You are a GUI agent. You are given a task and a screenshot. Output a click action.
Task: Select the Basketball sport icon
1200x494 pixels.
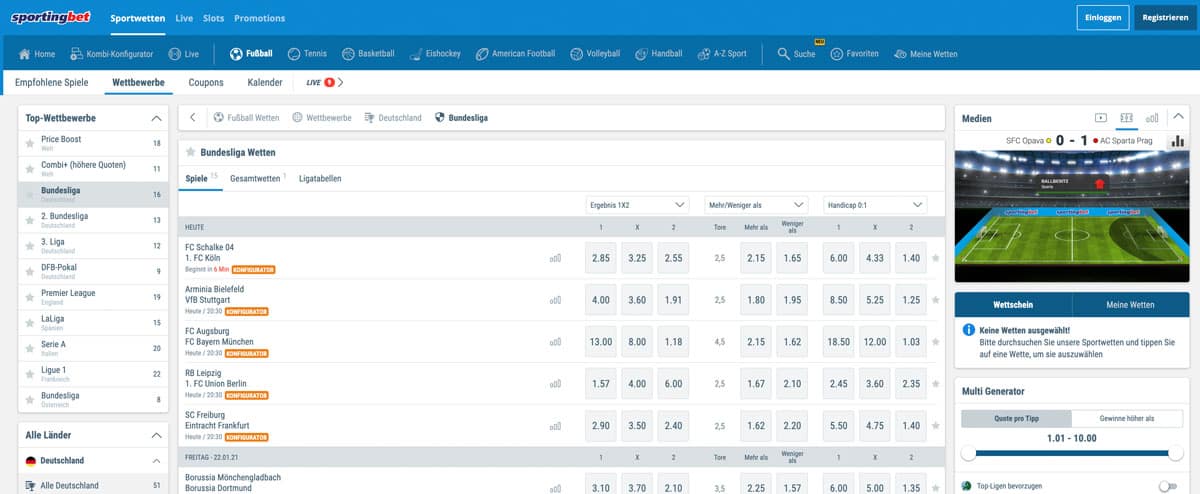(x=368, y=54)
